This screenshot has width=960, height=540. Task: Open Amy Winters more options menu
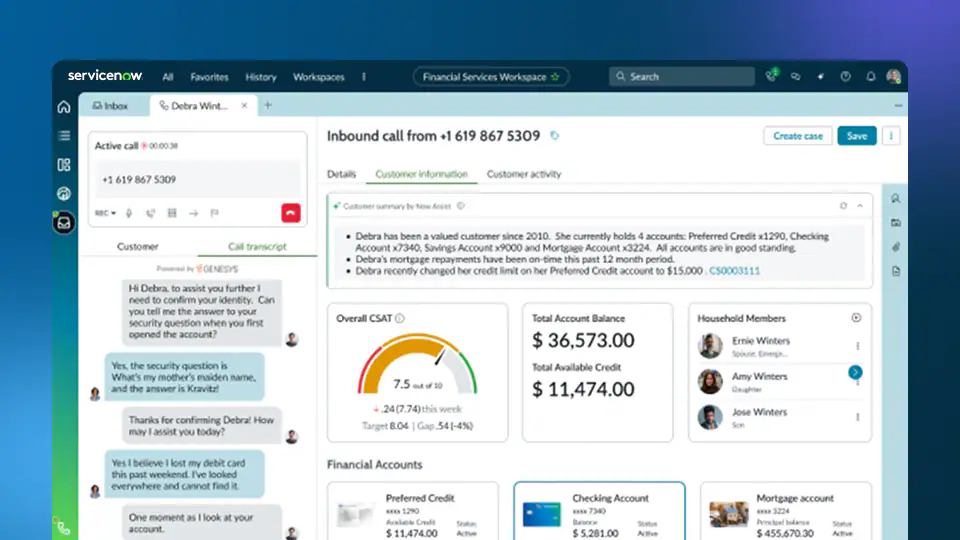[x=858, y=383]
